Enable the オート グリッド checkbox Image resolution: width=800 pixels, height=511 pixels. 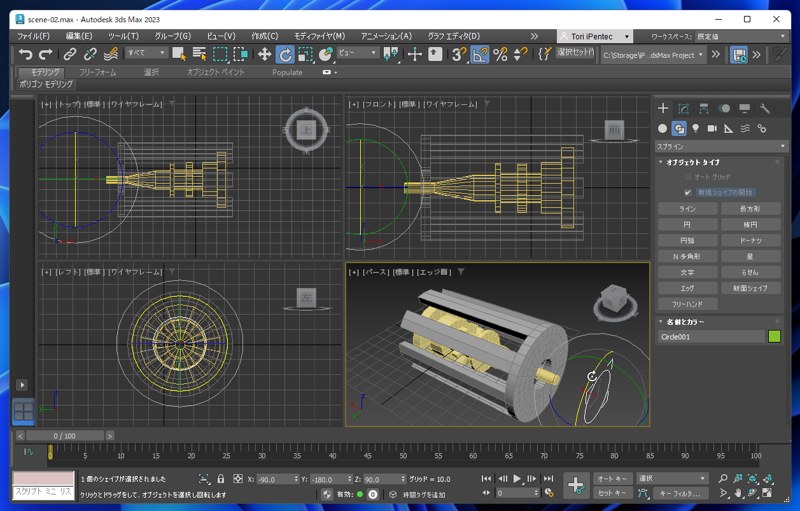coord(688,177)
